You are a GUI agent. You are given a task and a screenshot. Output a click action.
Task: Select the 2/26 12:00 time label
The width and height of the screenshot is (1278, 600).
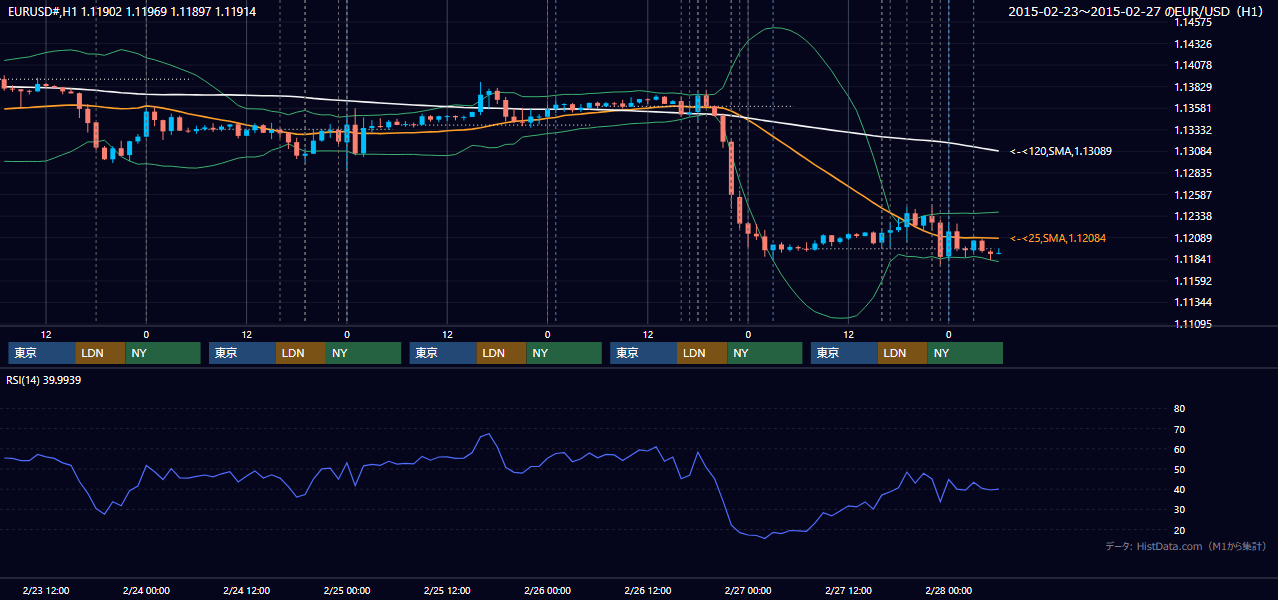(x=648, y=590)
